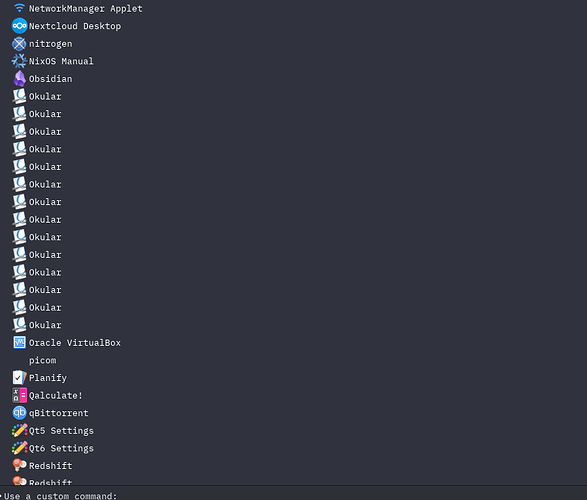The image size is (587, 500).
Task: Click the qBittorrent round icon
Action: [x=19, y=413]
